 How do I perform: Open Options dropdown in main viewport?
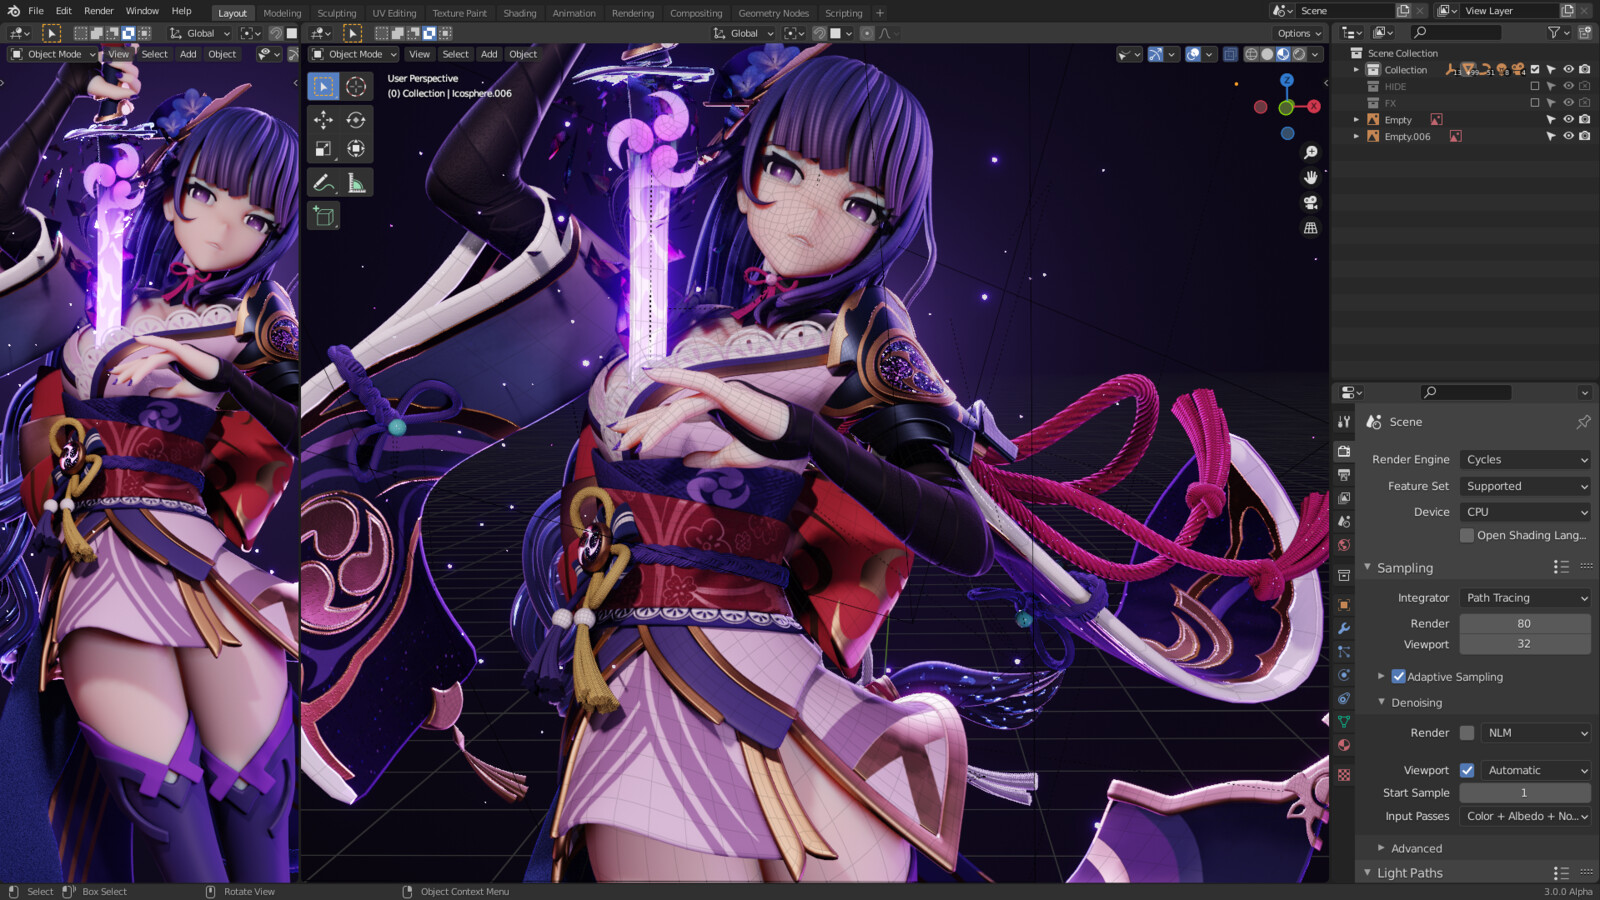coord(1299,33)
